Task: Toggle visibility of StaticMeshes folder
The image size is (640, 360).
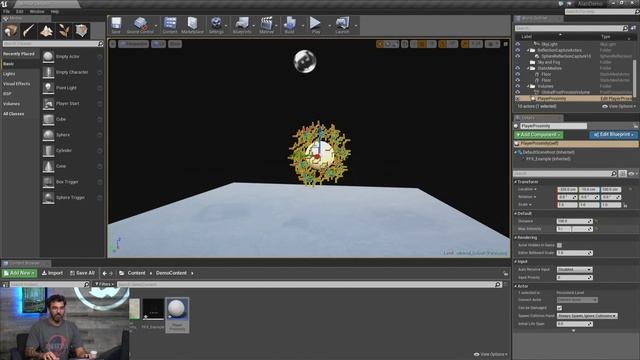Action: (x=518, y=68)
